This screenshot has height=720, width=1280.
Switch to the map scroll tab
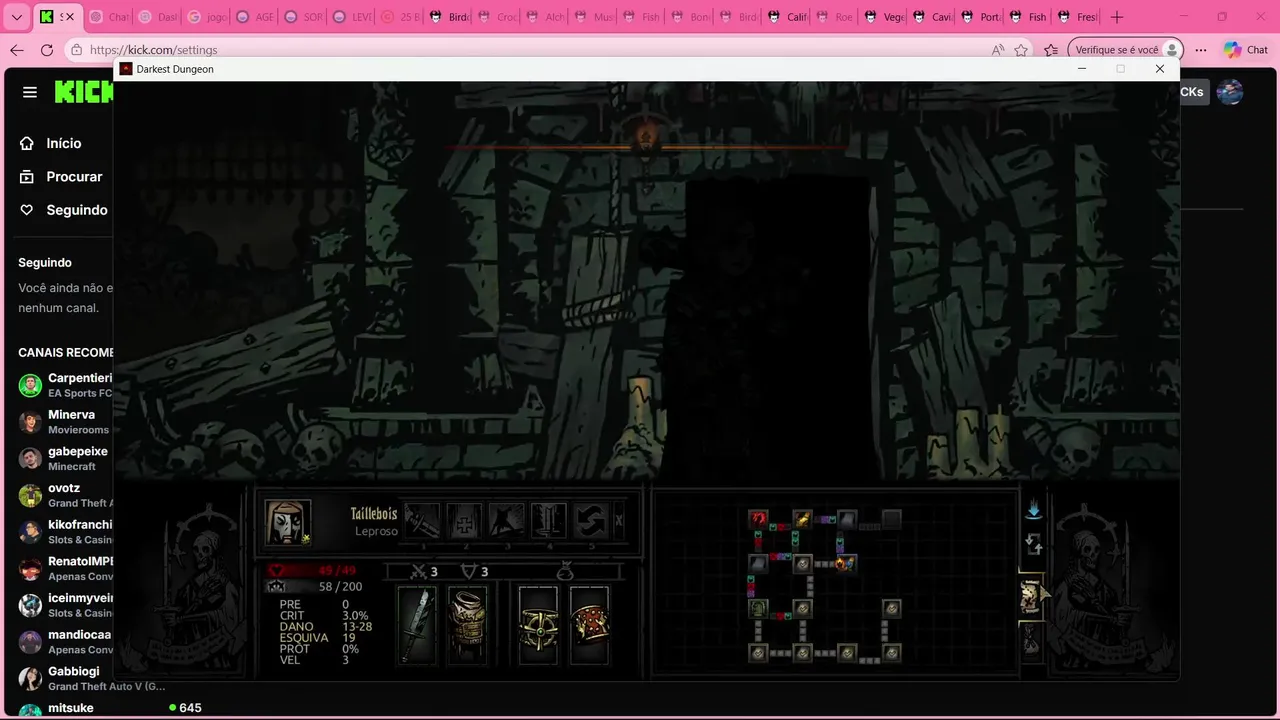click(1031, 597)
